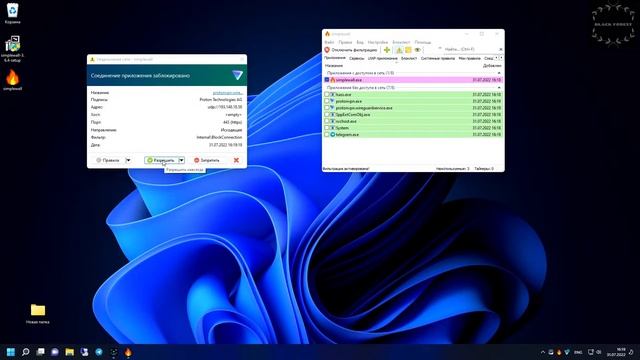The width and height of the screenshot is (640, 360).
Task: Open the 'Настройки' menu in simplewall
Action: pyautogui.click(x=378, y=42)
